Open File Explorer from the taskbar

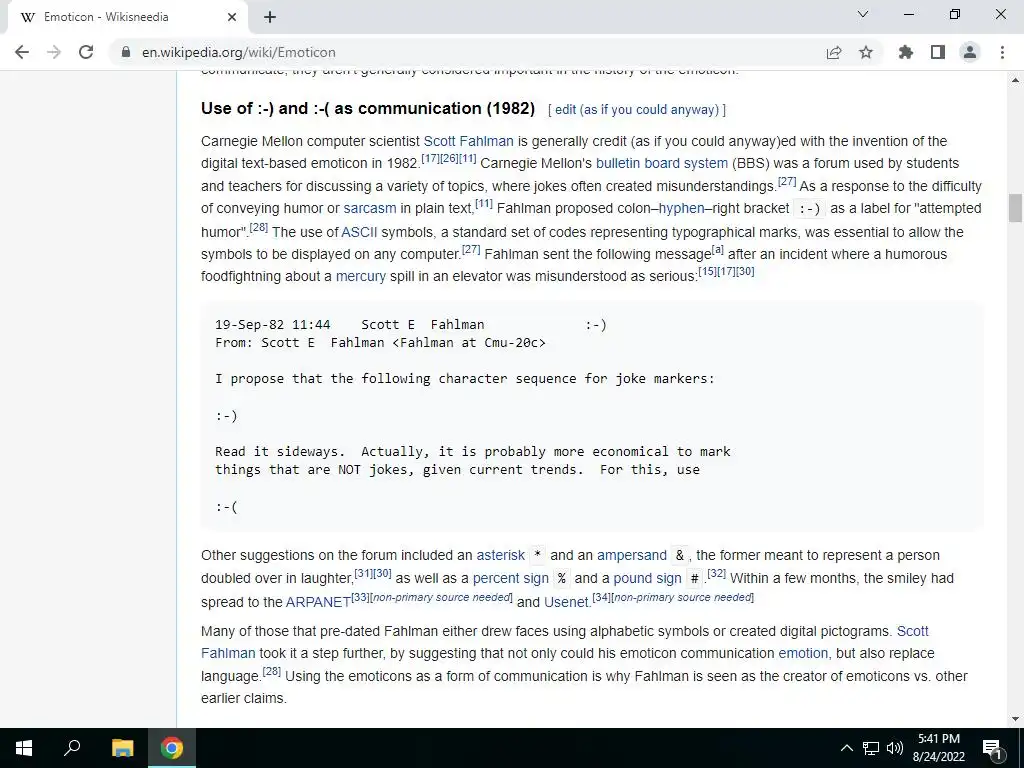122,748
